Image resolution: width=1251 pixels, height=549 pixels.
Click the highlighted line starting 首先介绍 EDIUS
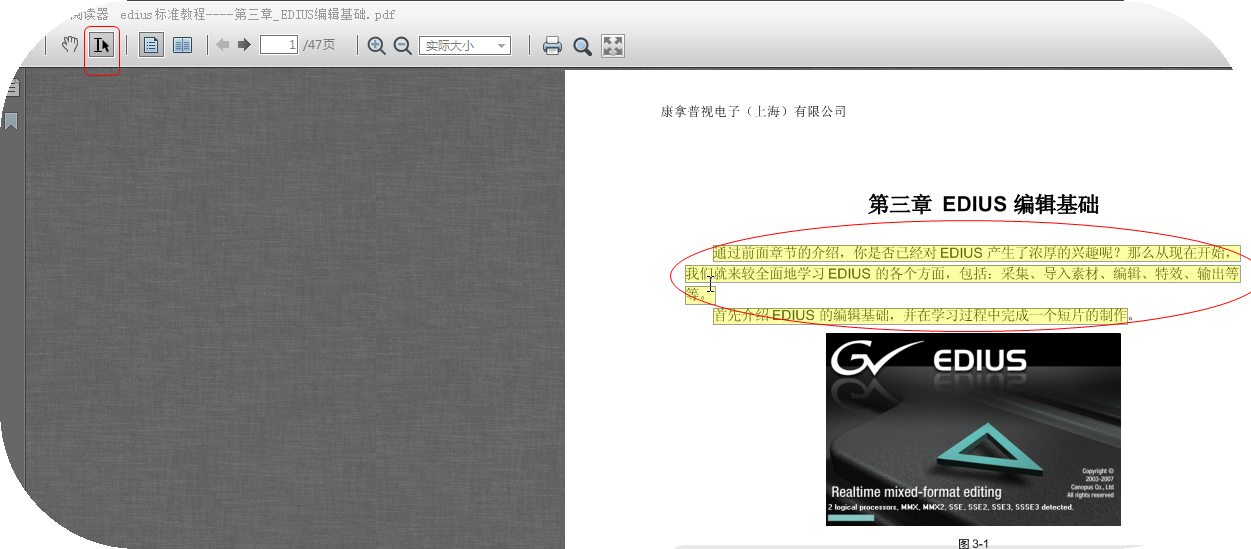[920, 316]
